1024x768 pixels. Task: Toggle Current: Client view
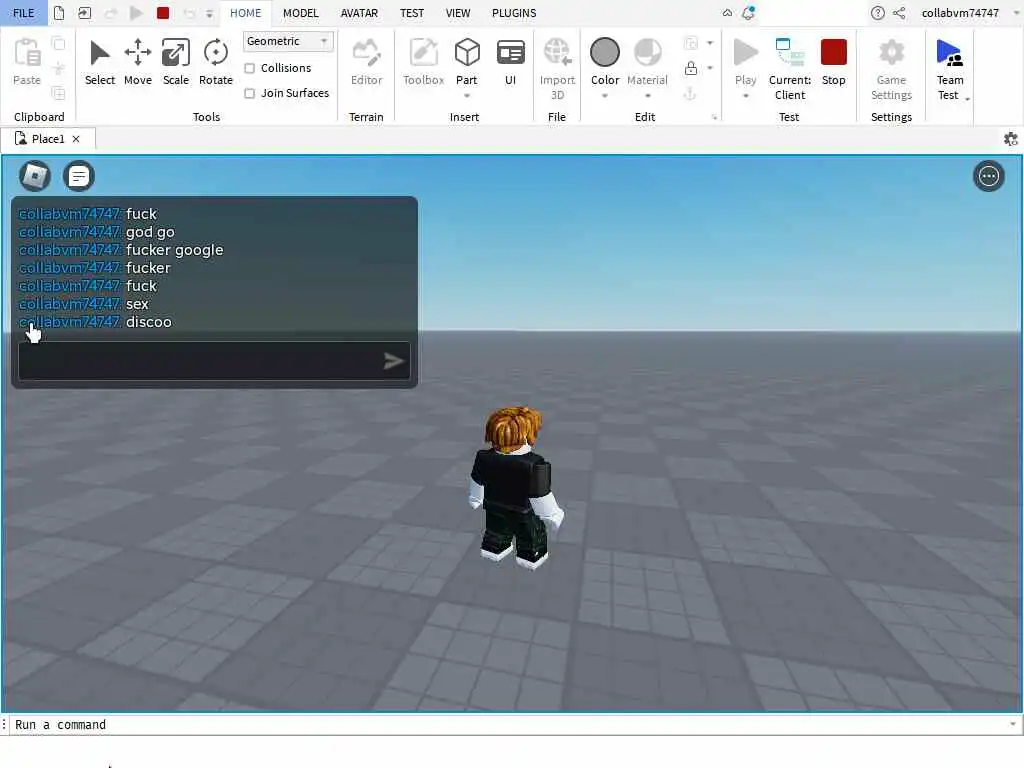click(790, 69)
